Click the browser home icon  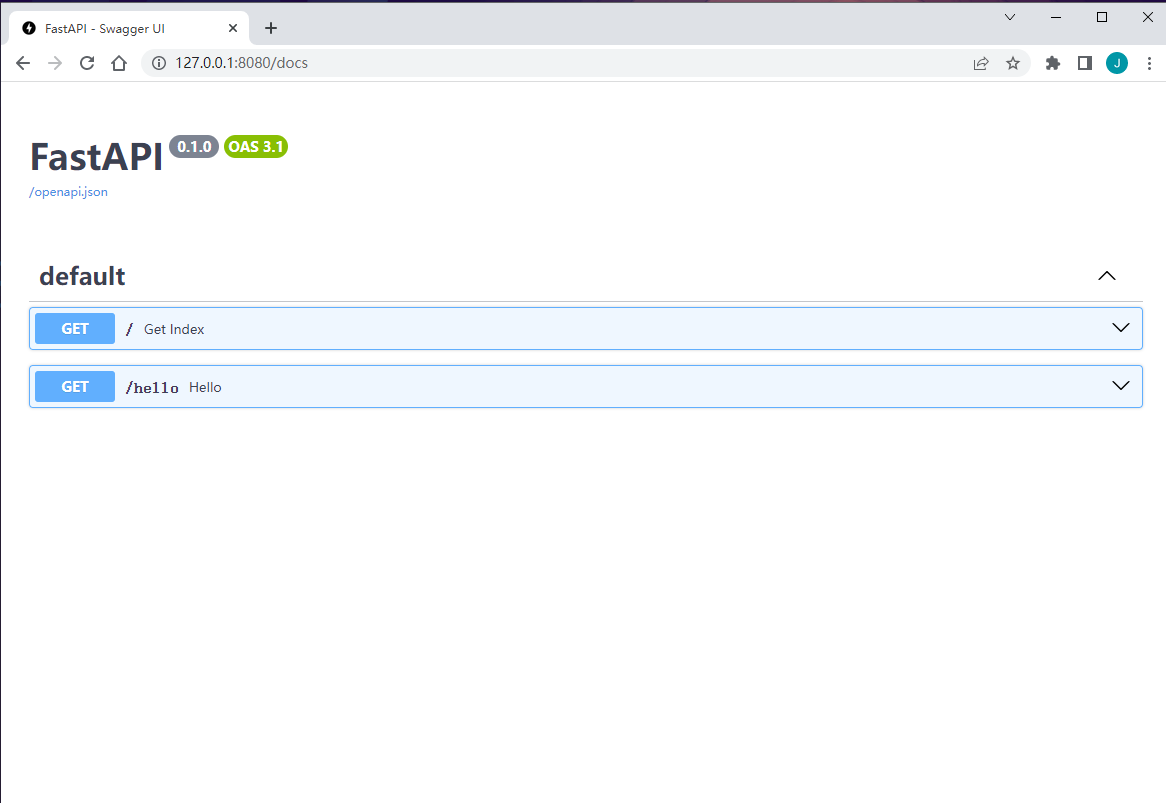click(x=119, y=62)
